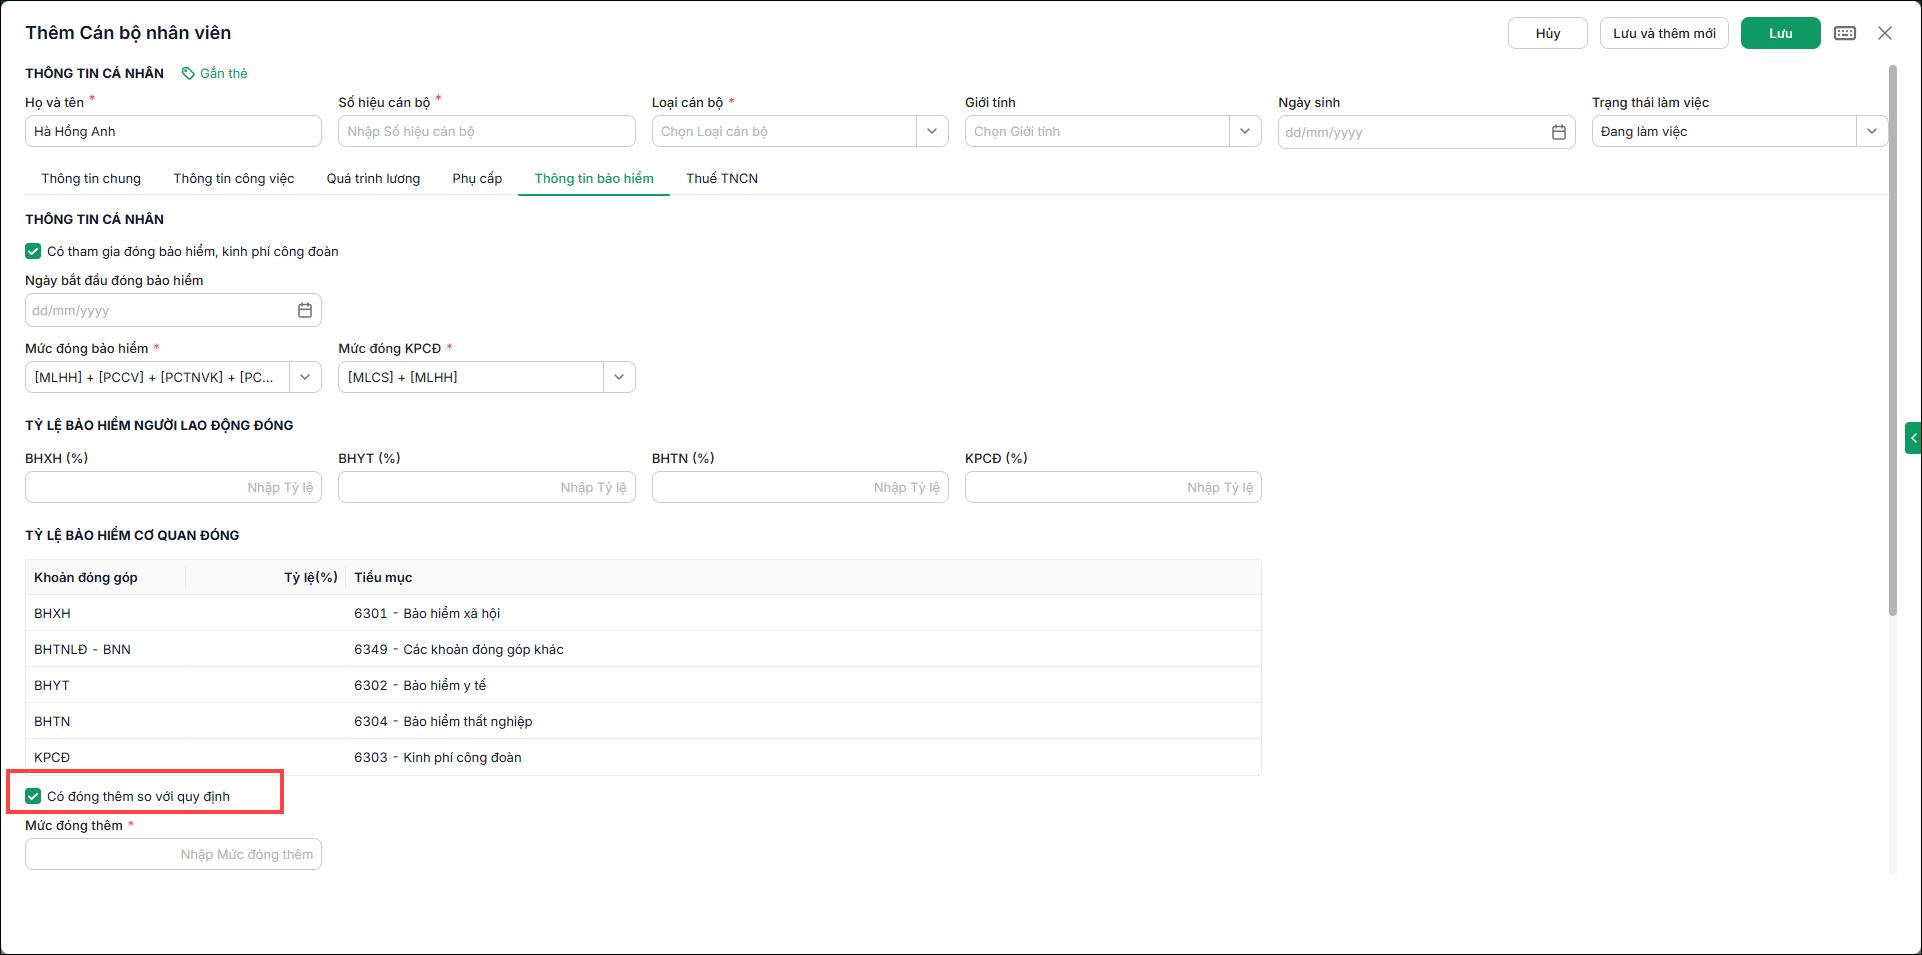Click the Gắn thẻ link
The width and height of the screenshot is (1922, 955).
click(224, 73)
